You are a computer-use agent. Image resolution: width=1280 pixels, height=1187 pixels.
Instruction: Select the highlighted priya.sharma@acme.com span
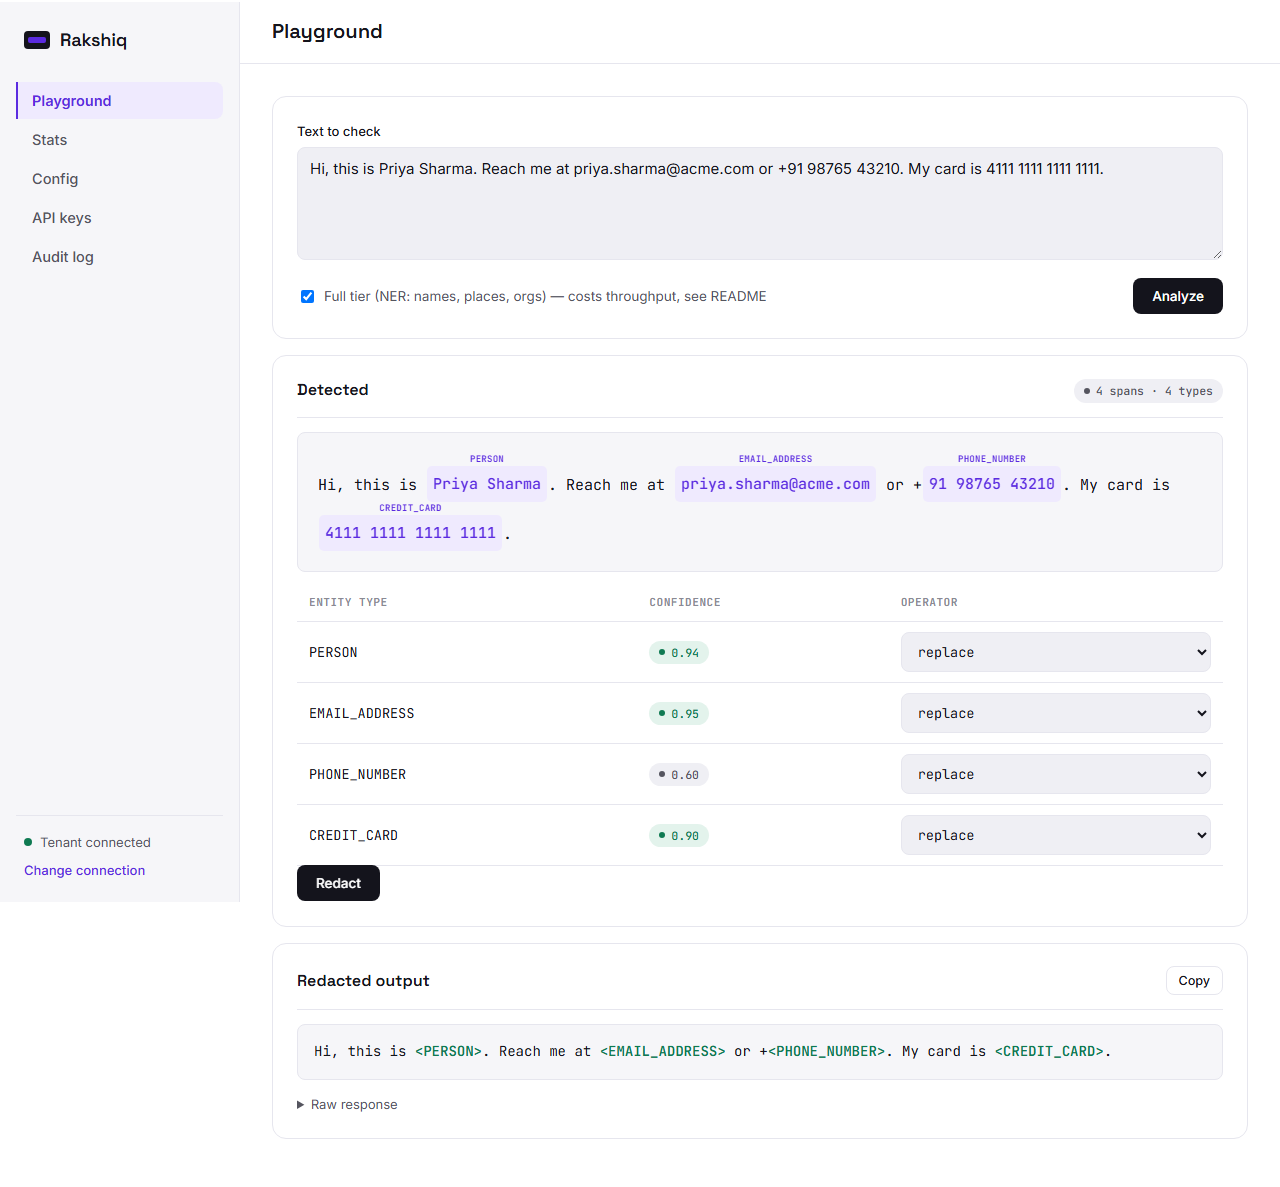pyautogui.click(x=775, y=484)
